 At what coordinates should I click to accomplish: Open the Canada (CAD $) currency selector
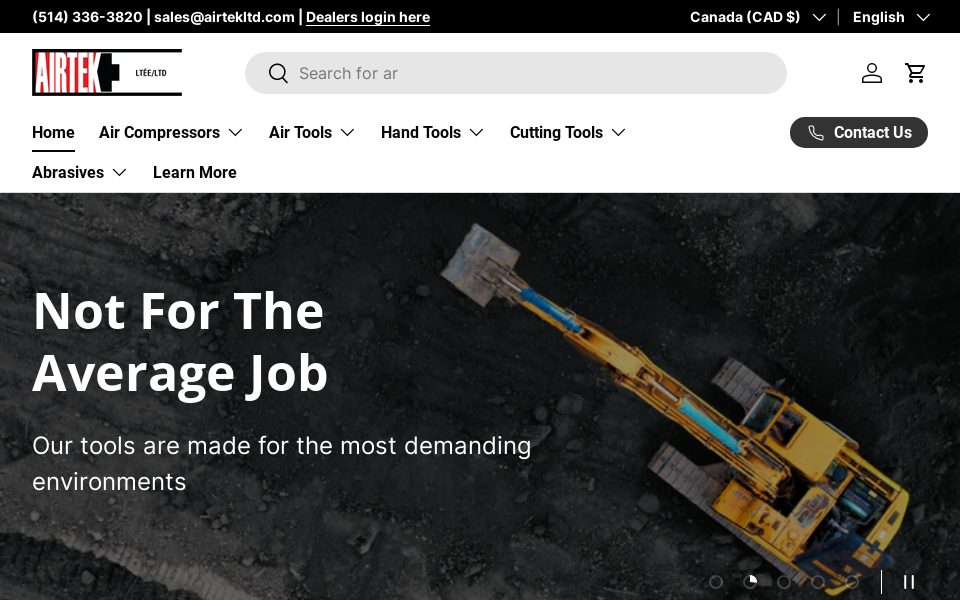click(757, 17)
